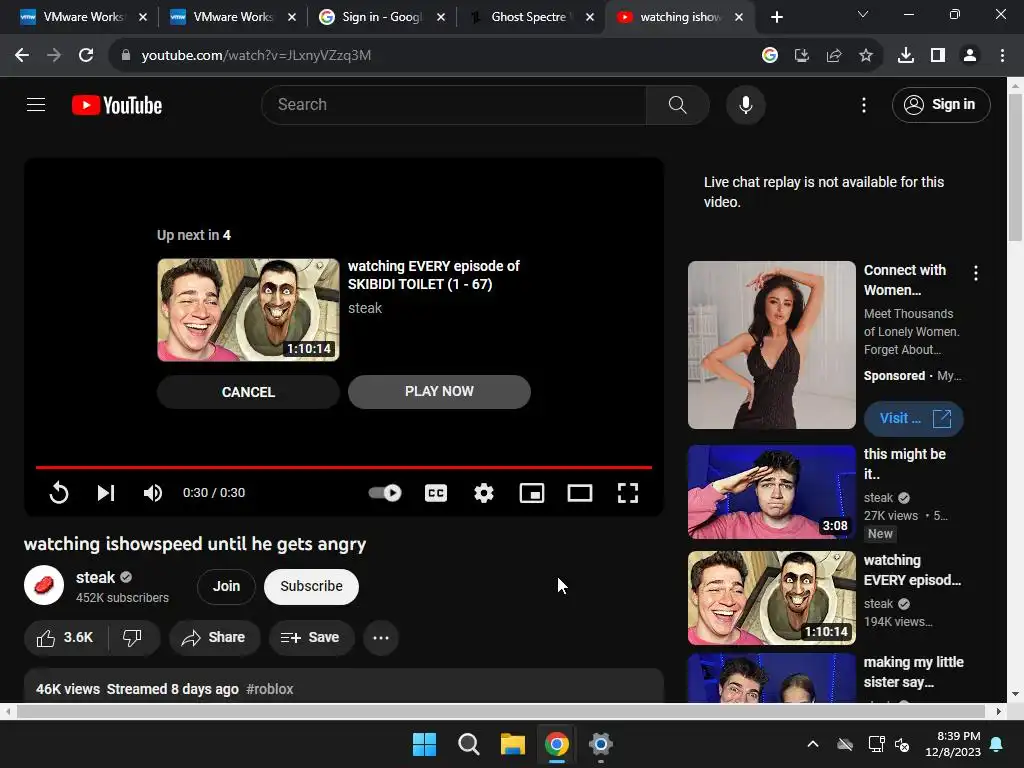The image size is (1024, 768).
Task: Open File Explorer from the taskbar
Action: coord(513,744)
